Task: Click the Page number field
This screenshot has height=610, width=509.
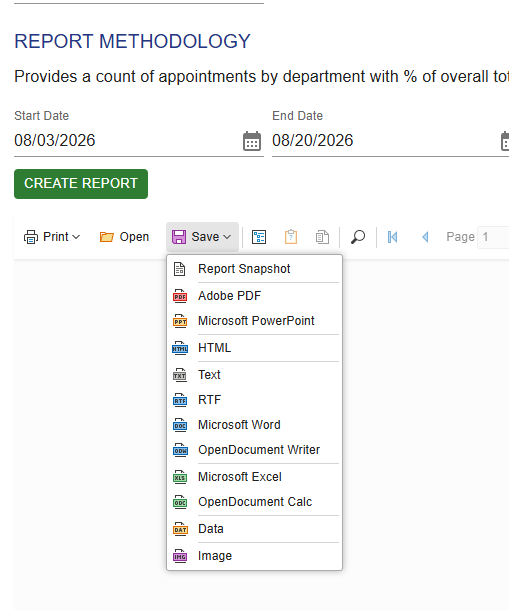Action: pos(493,237)
